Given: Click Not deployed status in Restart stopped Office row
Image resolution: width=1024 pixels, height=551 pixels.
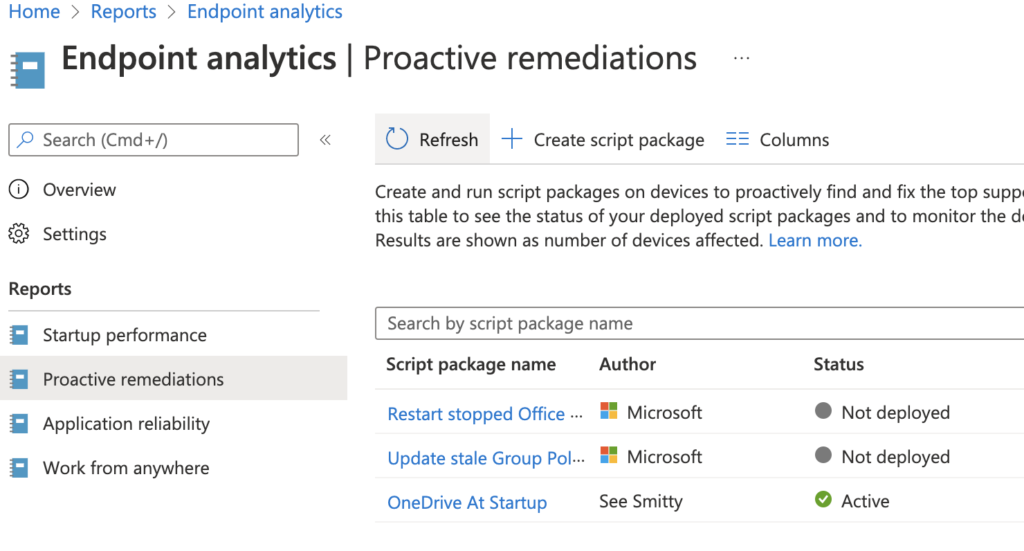Looking at the screenshot, I should pyautogui.click(x=895, y=413).
